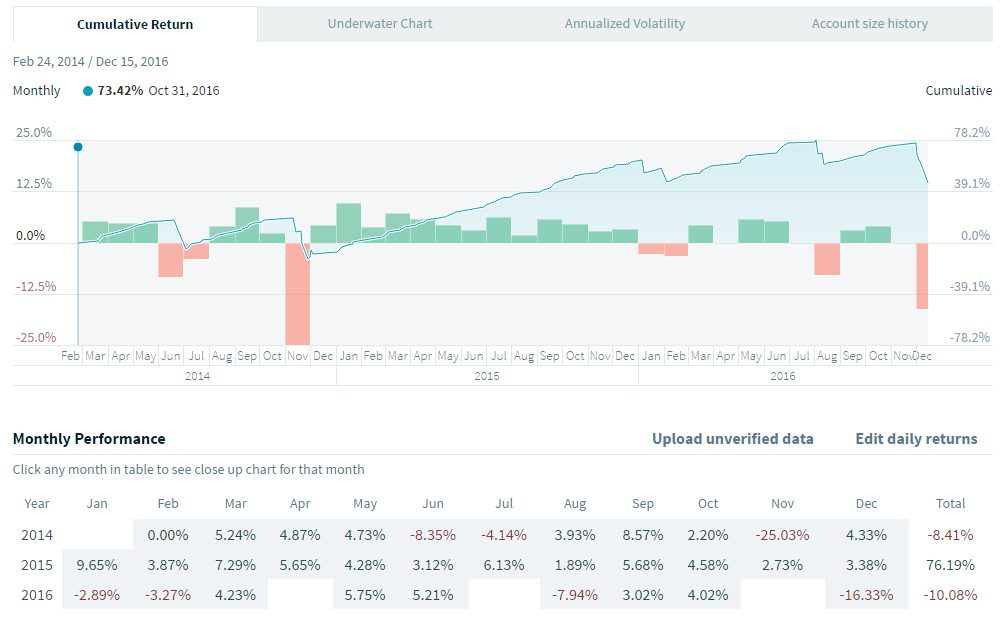Click the 2015 year label on timeline
Viewport: 1006px width, 617px height.
[487, 376]
